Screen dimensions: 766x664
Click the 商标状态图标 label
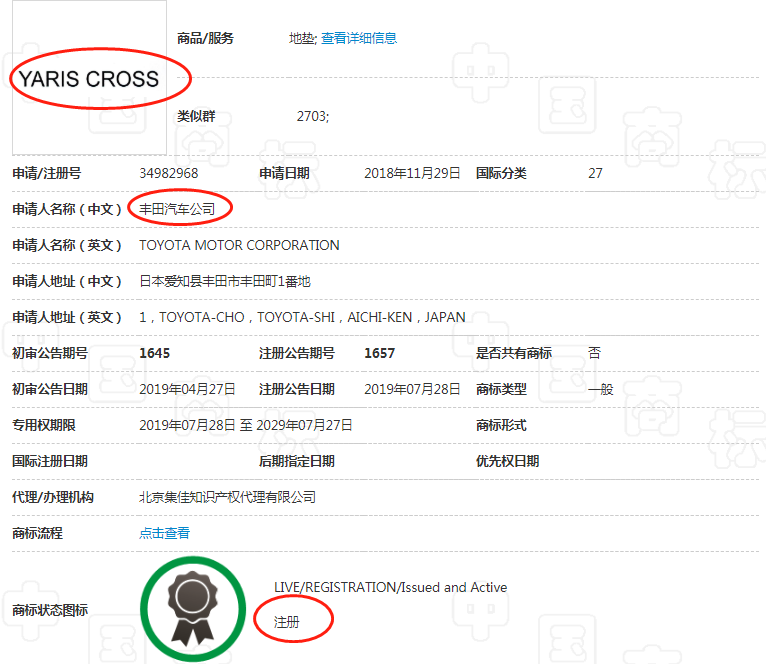(x=50, y=610)
